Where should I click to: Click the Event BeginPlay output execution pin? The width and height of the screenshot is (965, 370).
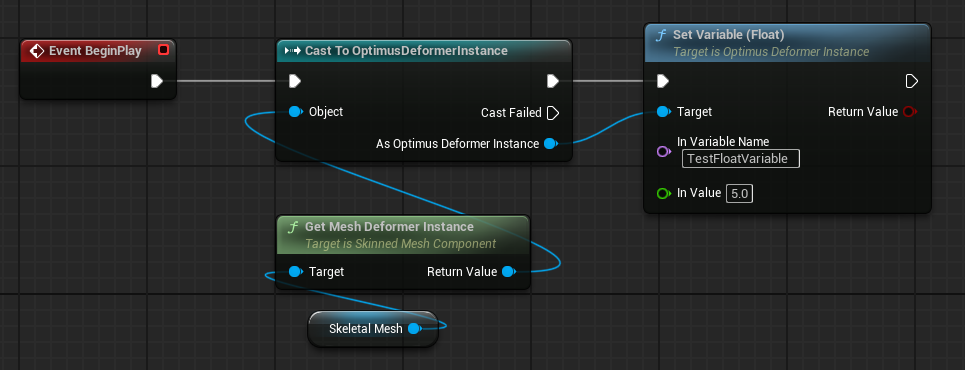pyautogui.click(x=156, y=81)
